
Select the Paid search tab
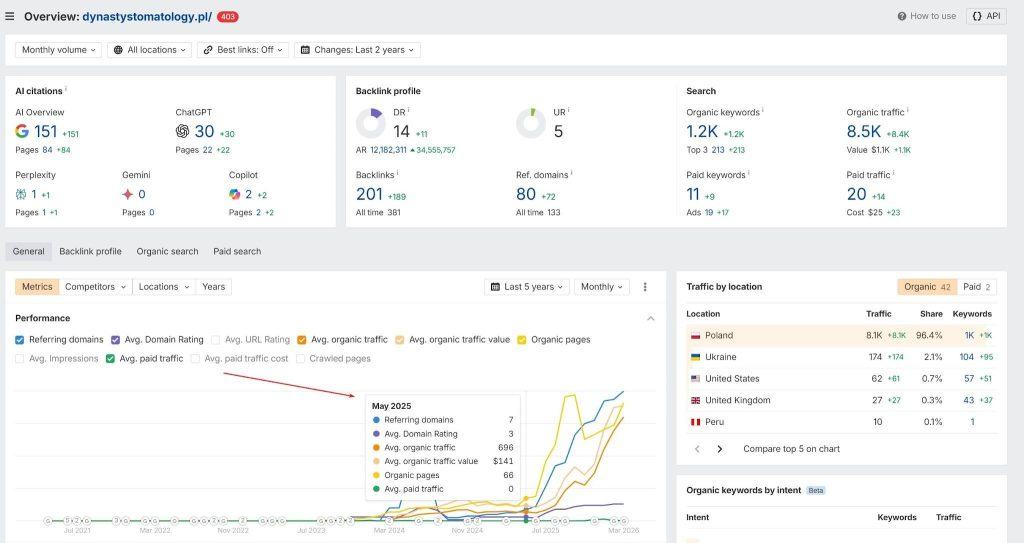click(237, 252)
